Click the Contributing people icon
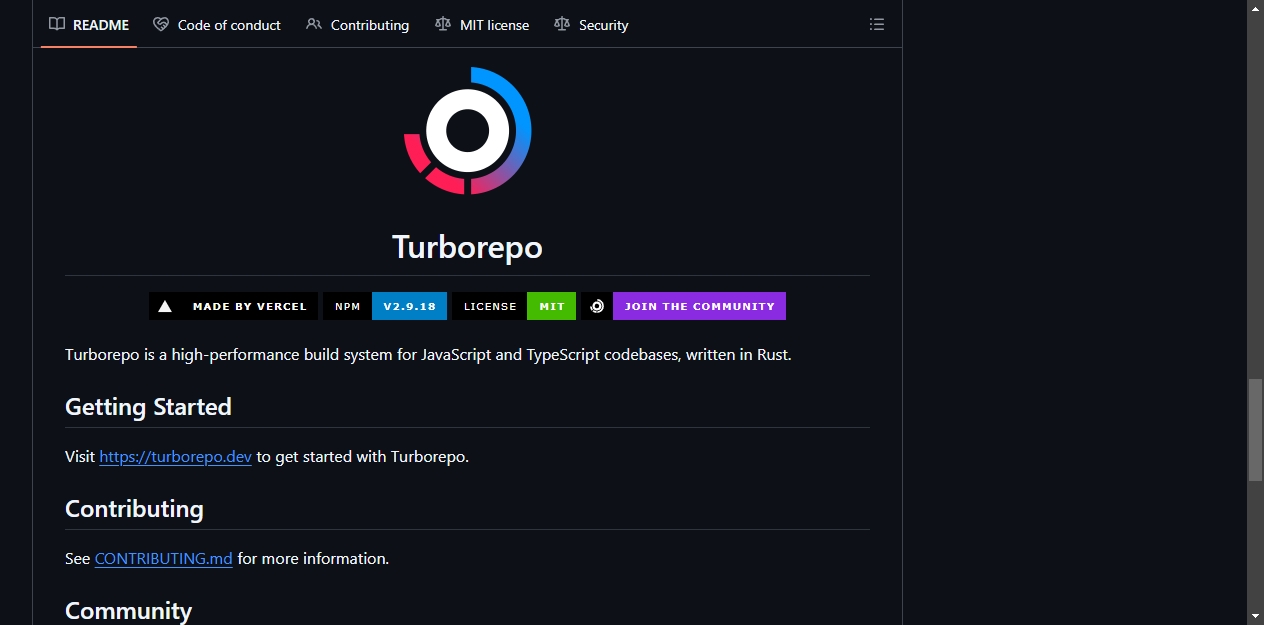Viewport: 1264px width, 625px height. [x=314, y=25]
